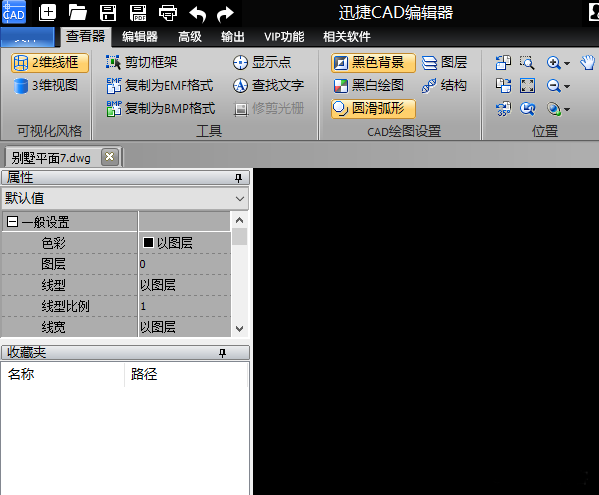Select the zoom window (marquee zoom) icon
Screen dimensions: 599x495
click(x=527, y=63)
